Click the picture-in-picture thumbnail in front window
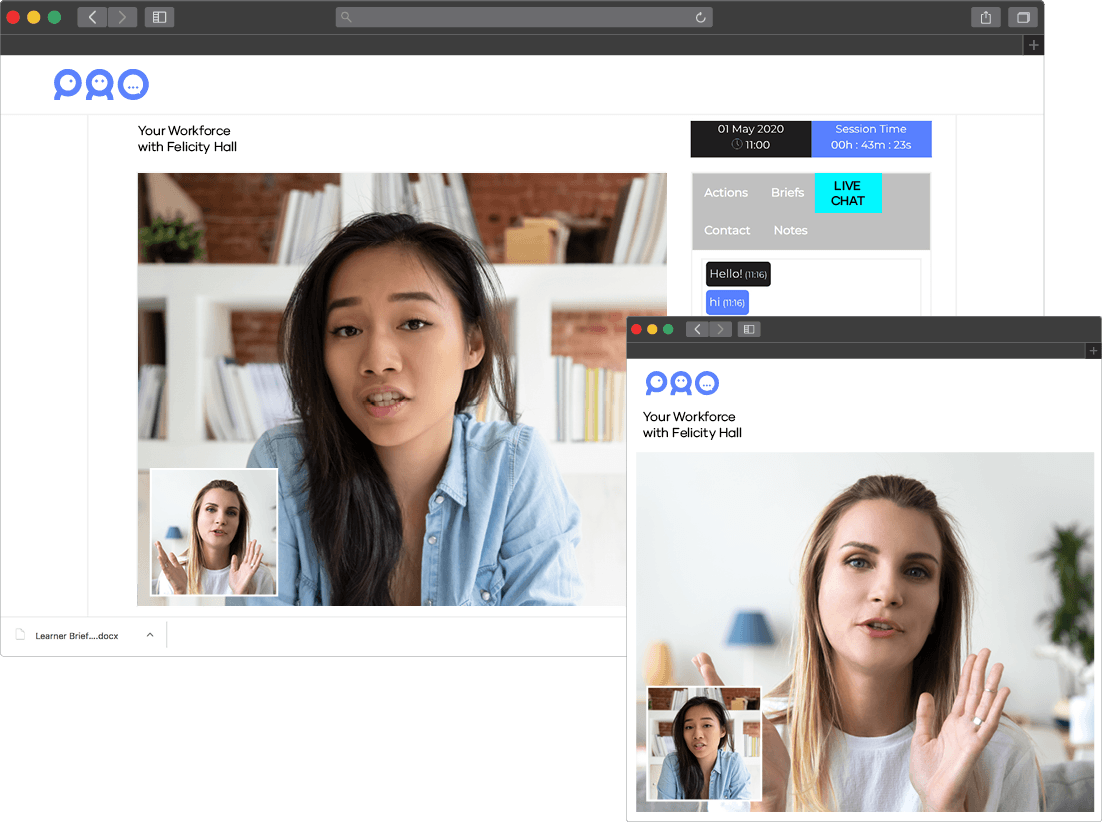The image size is (1102, 822). [x=704, y=743]
